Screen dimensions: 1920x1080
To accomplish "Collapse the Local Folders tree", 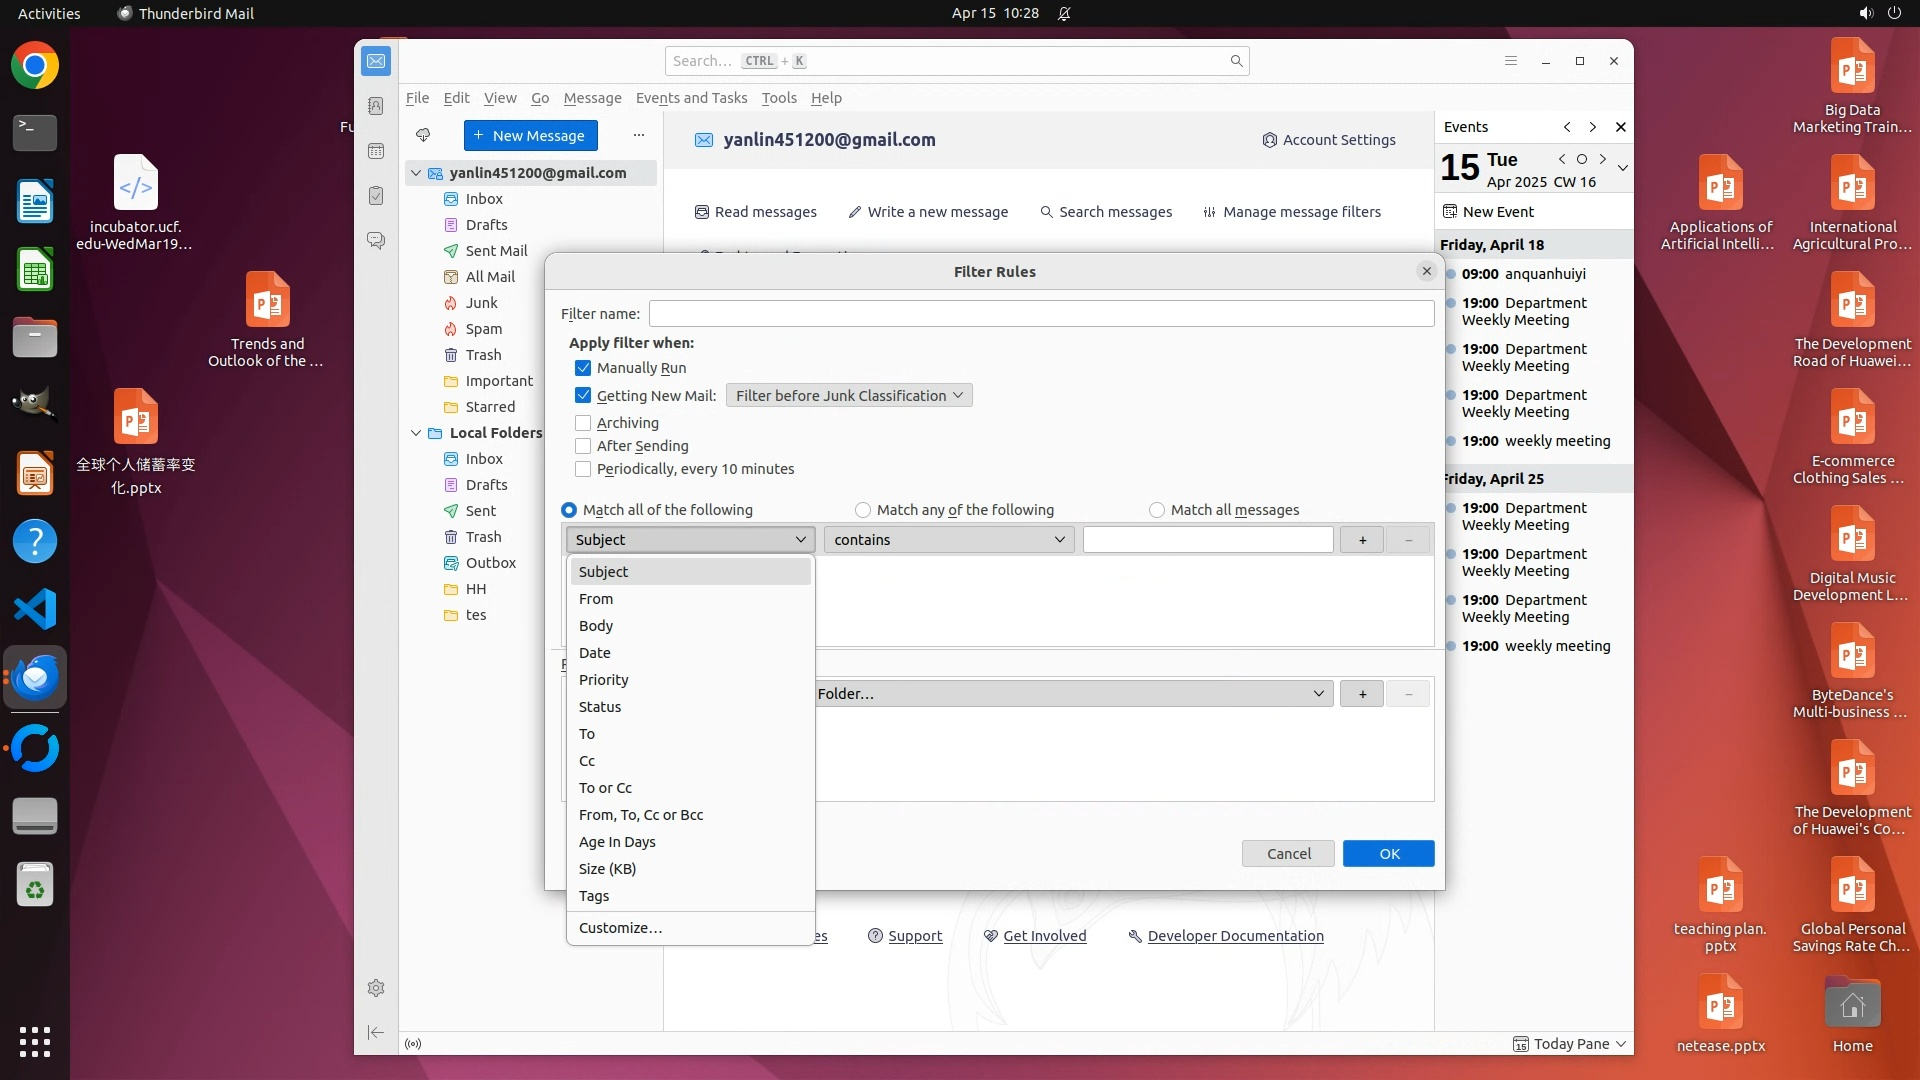I will 416,433.
